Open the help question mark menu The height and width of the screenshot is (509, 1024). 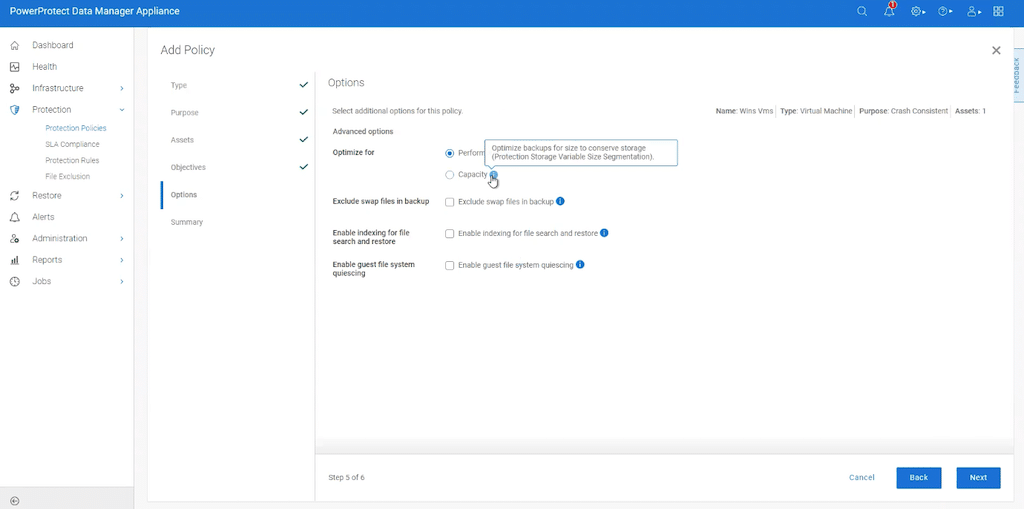point(945,11)
